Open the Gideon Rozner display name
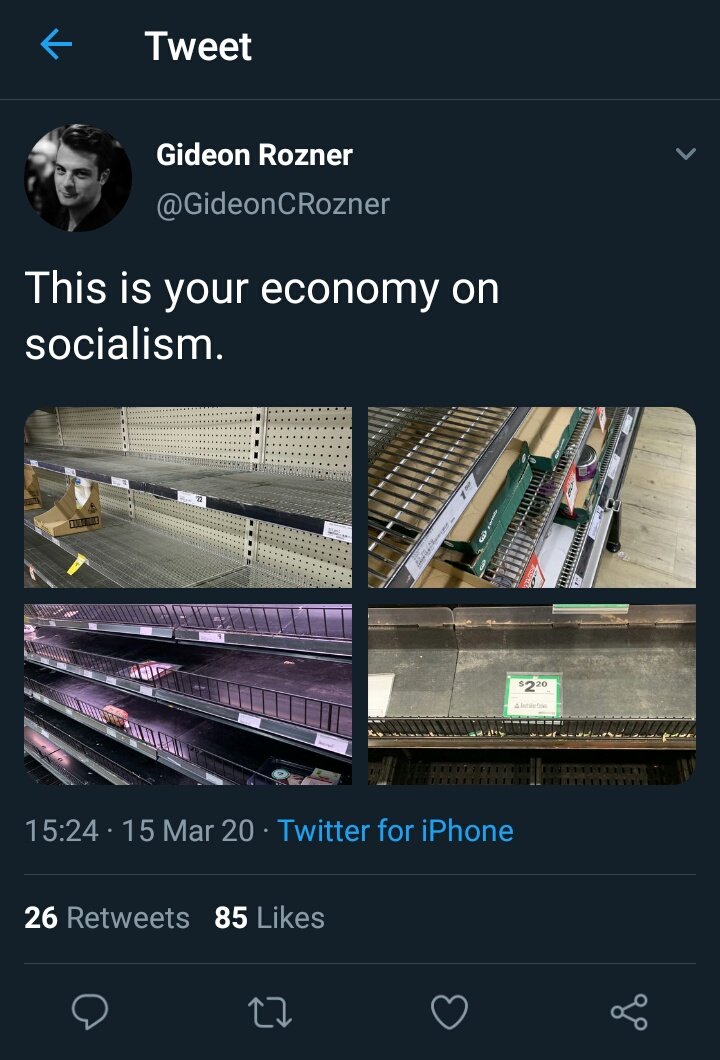 254,155
